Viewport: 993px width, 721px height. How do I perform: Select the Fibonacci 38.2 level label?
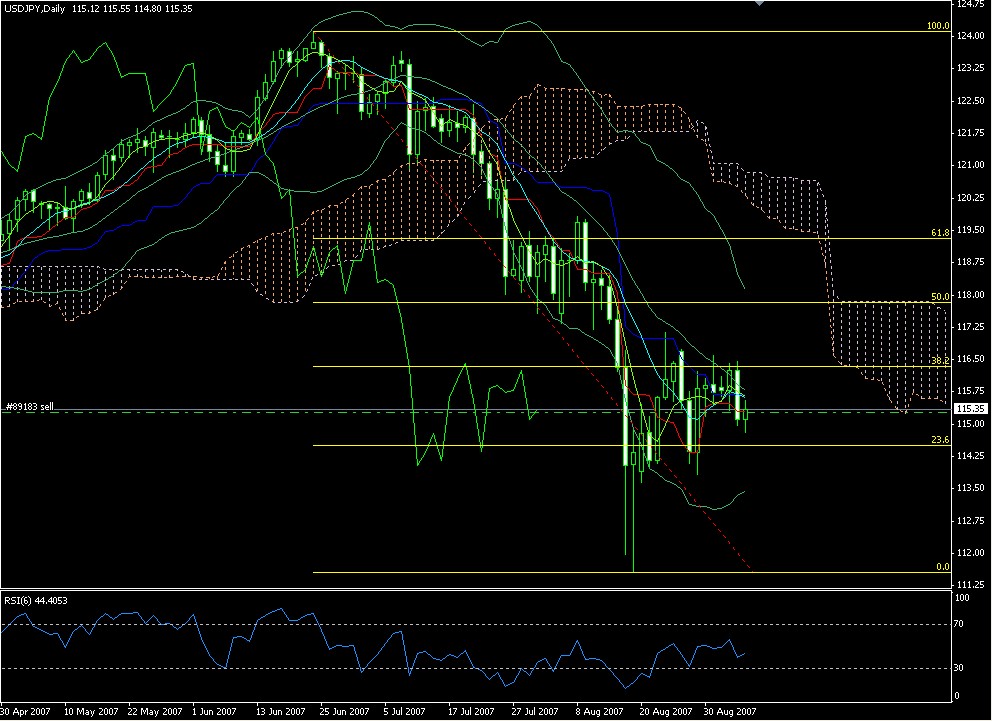(940, 360)
